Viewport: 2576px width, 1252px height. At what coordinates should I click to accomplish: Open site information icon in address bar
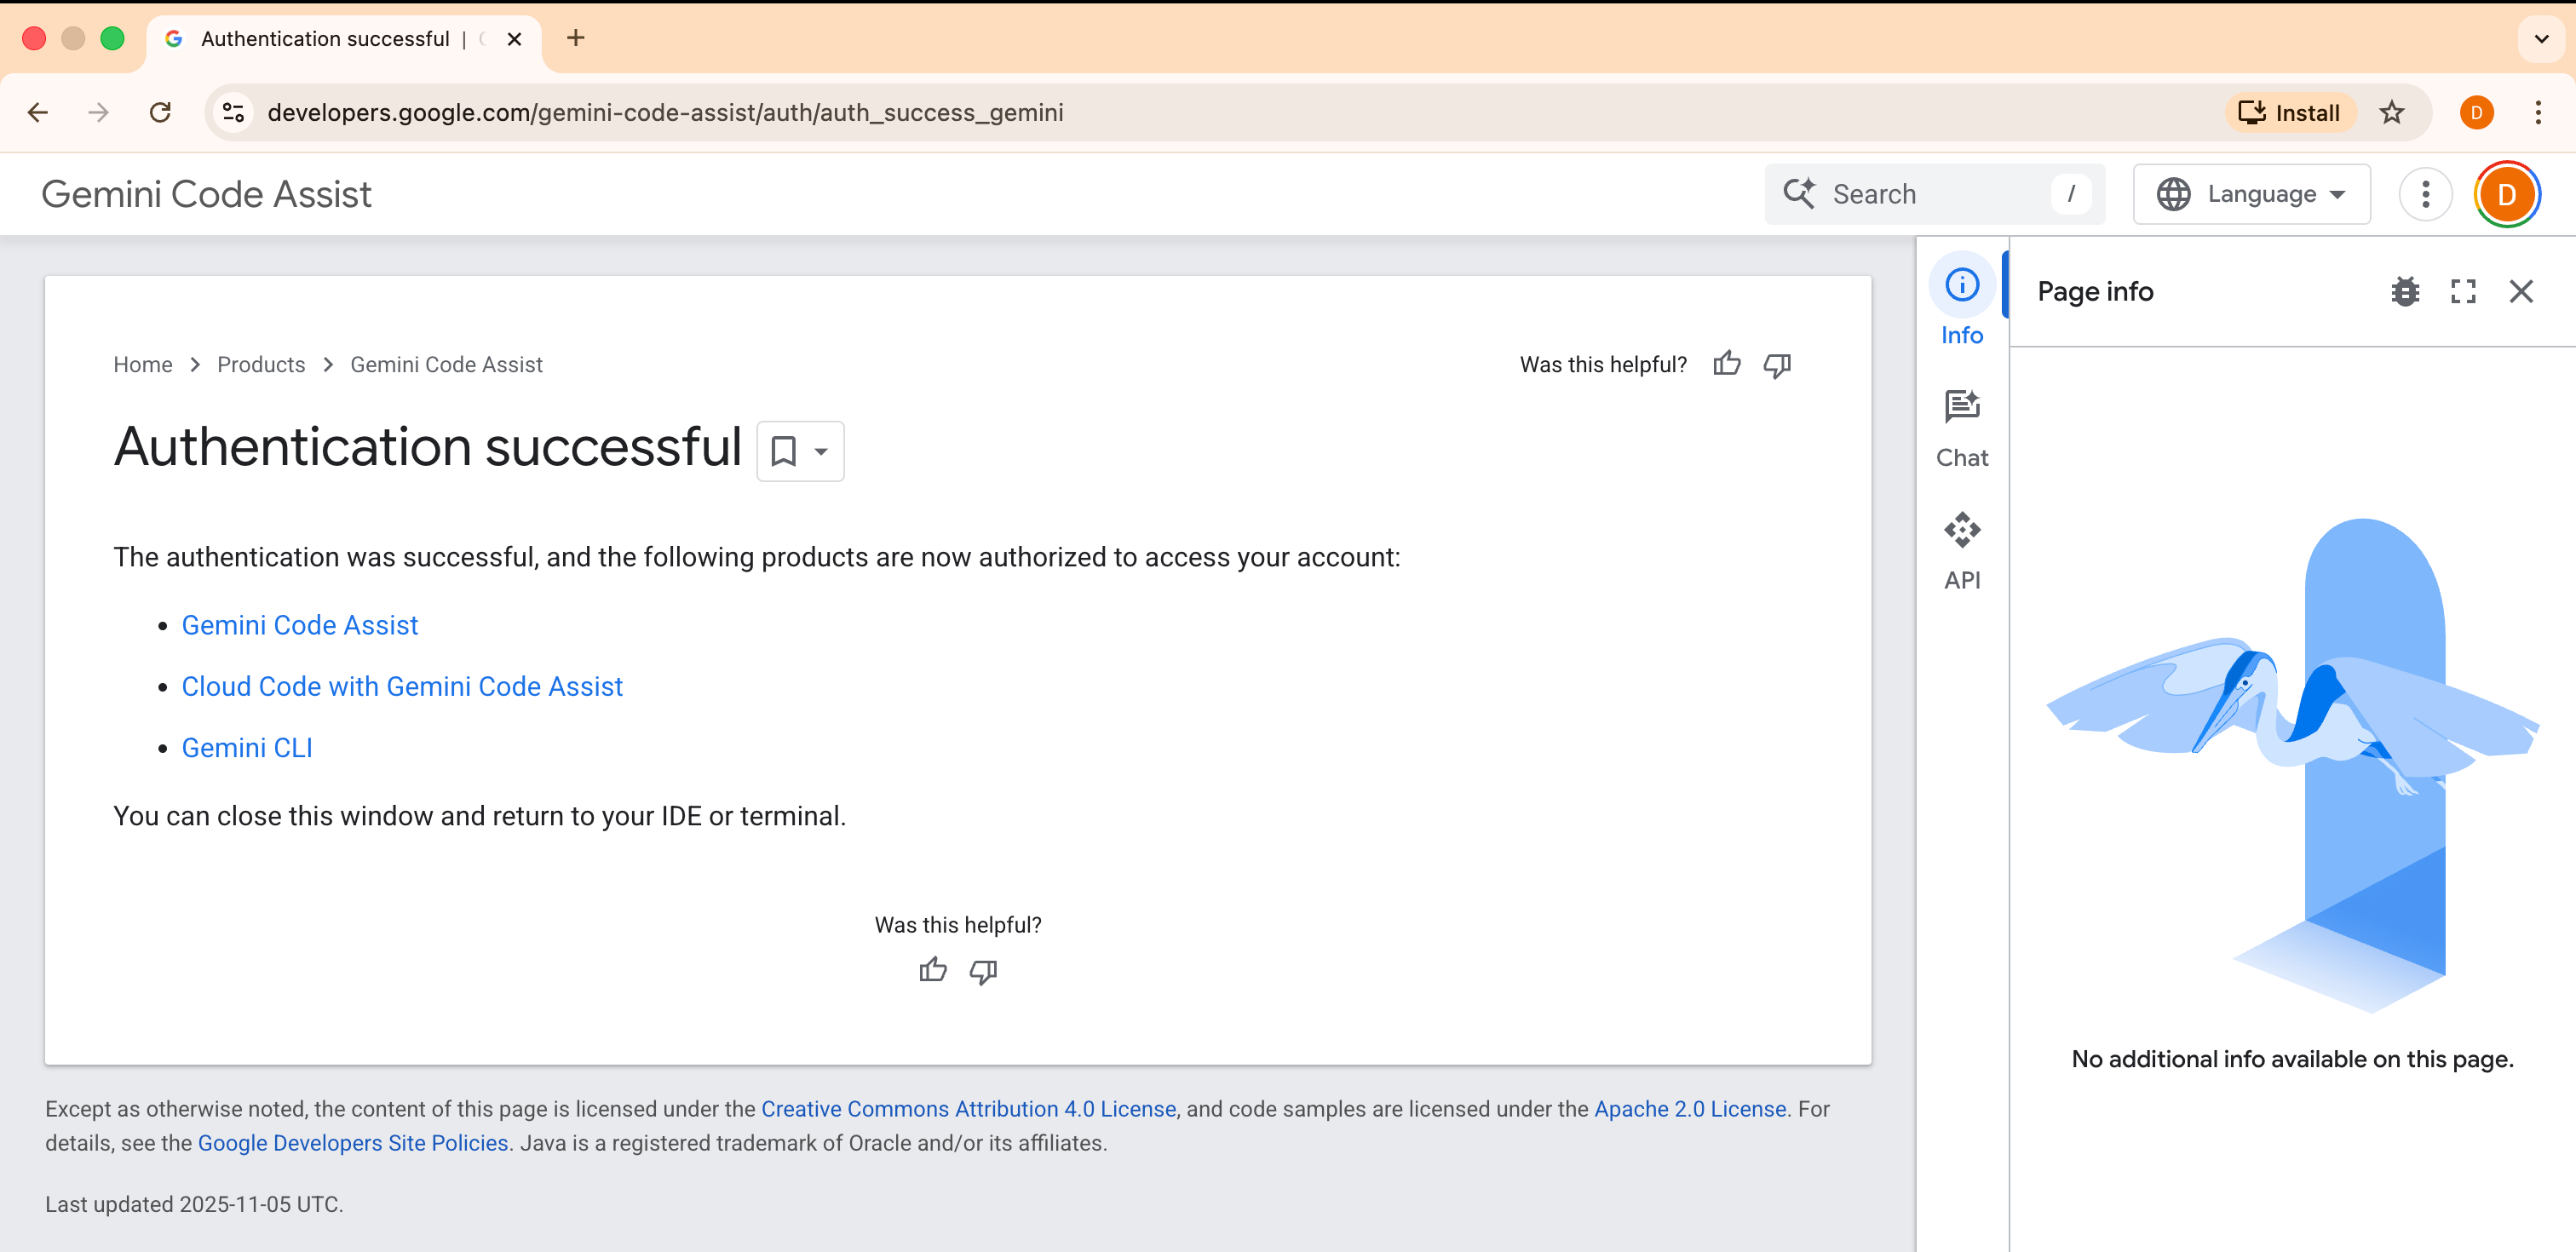pyautogui.click(x=233, y=112)
